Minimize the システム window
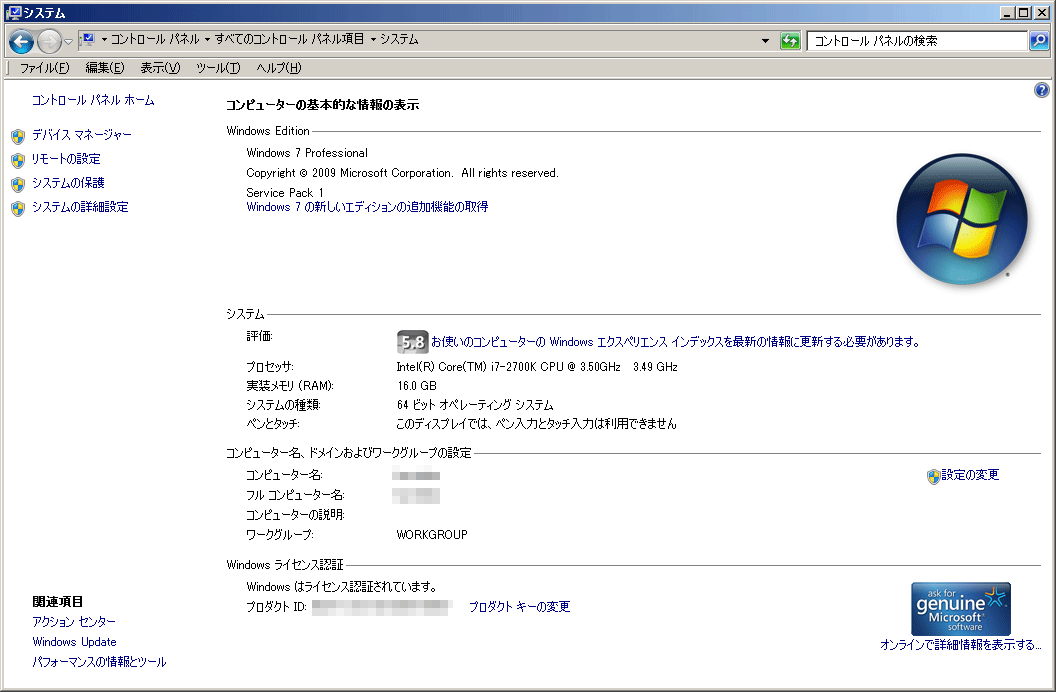 pyautogui.click(x=1008, y=13)
